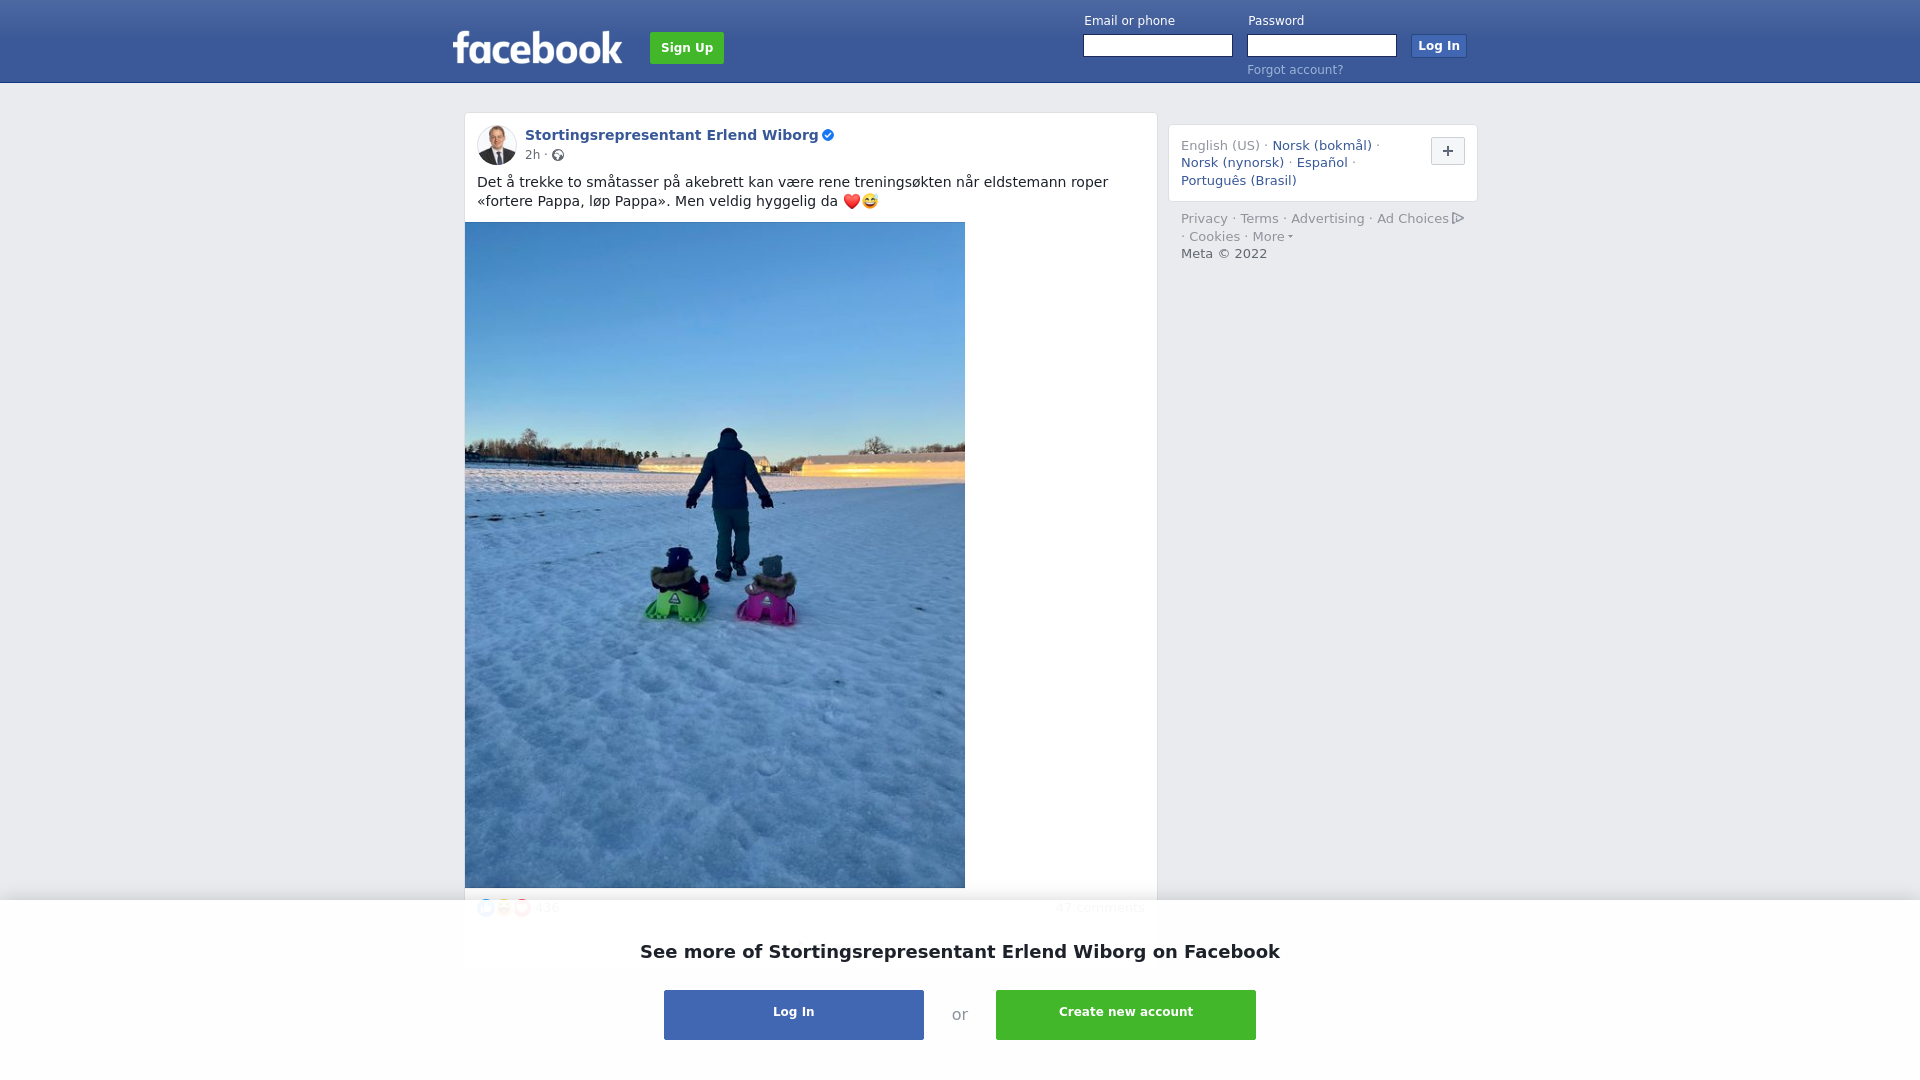Viewport: 1920px width, 1080px height.
Task: Open Erlend Wiborg's profile picture
Action: (497, 145)
